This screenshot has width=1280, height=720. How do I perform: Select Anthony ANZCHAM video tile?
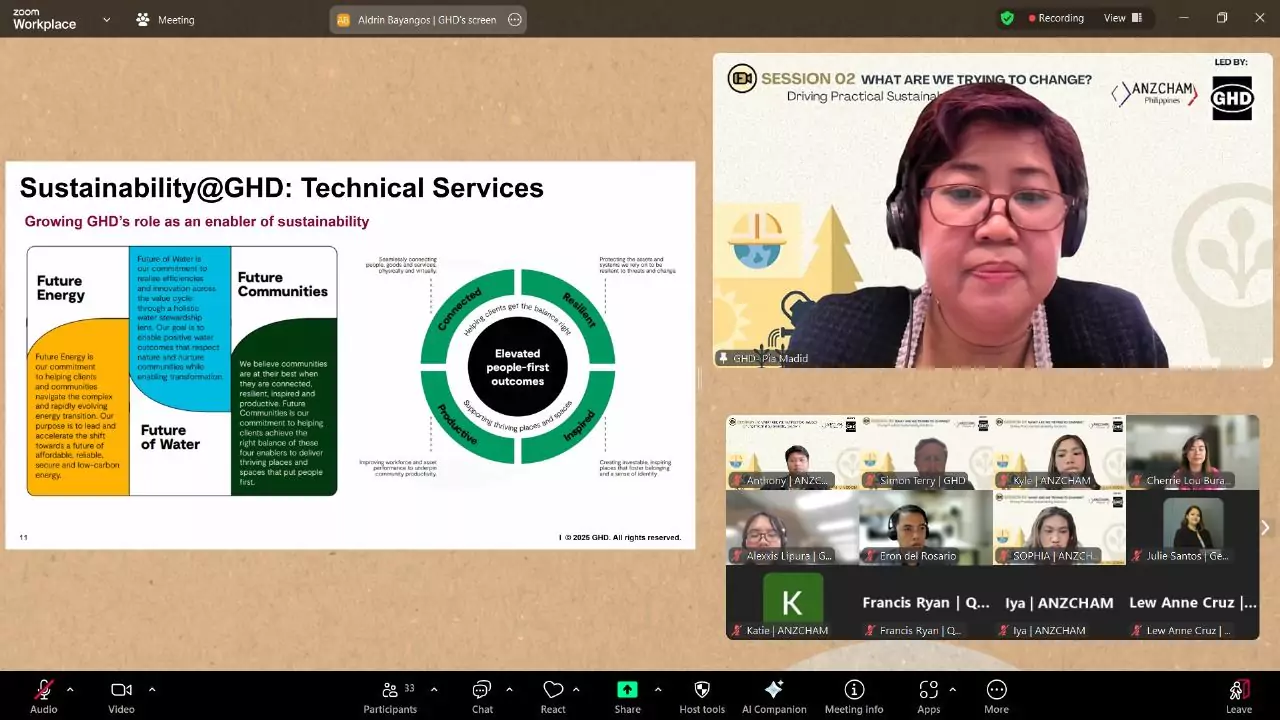pos(792,452)
